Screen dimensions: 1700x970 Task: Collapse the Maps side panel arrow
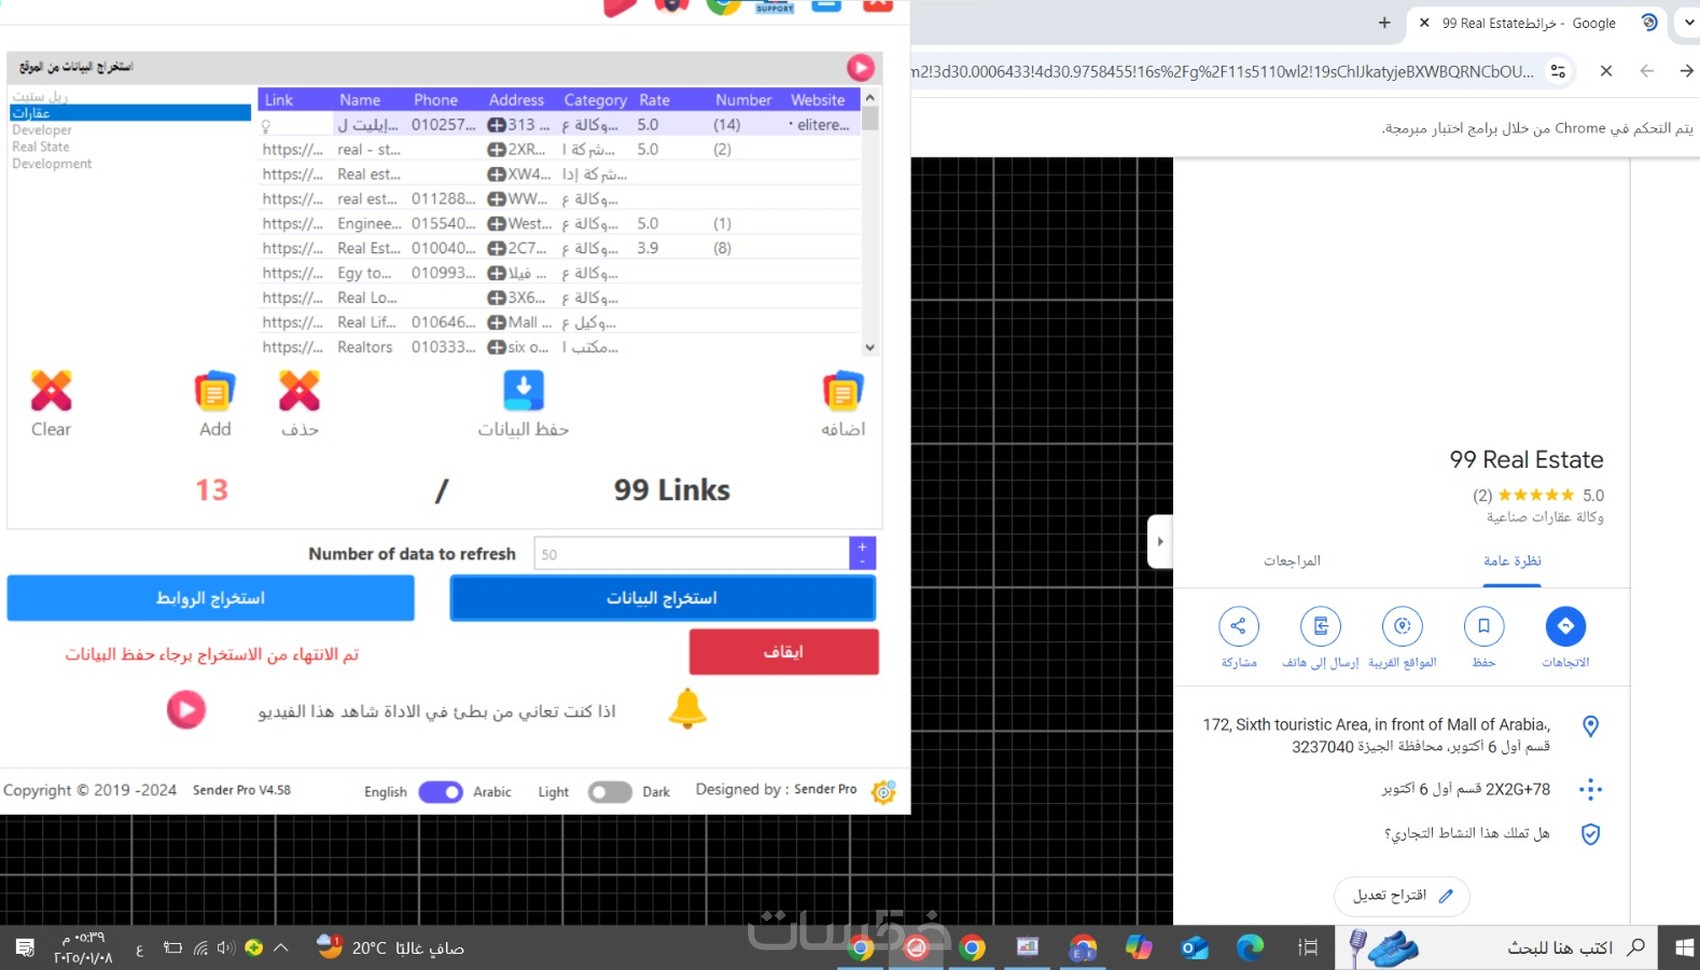[1160, 541]
